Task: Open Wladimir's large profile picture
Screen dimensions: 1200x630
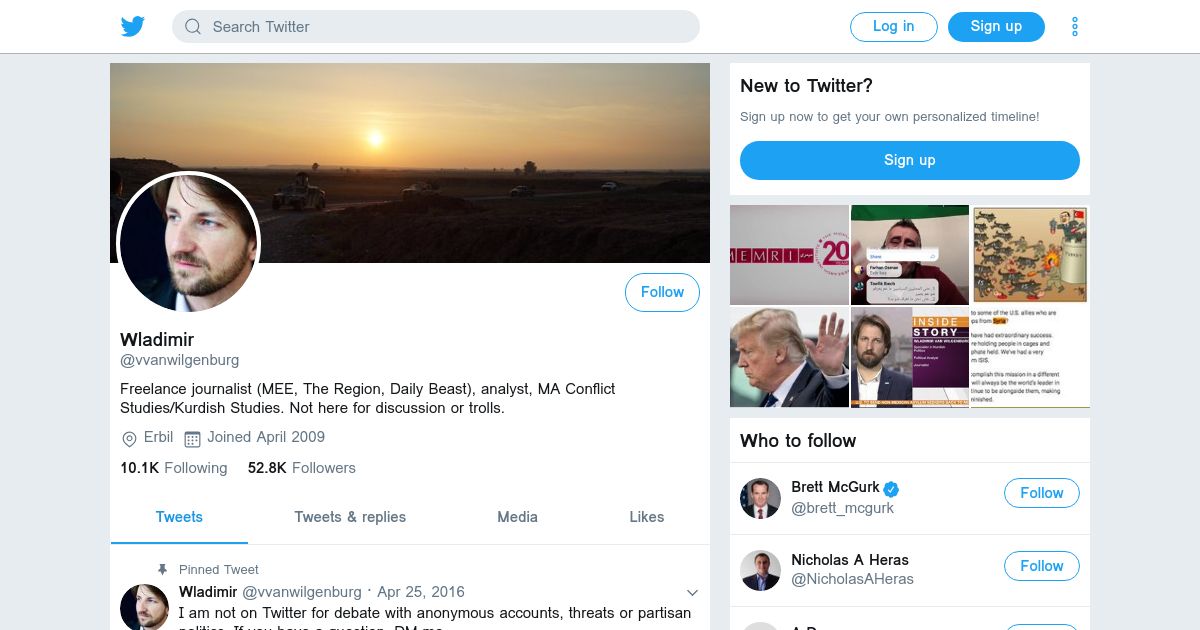Action: (x=189, y=243)
